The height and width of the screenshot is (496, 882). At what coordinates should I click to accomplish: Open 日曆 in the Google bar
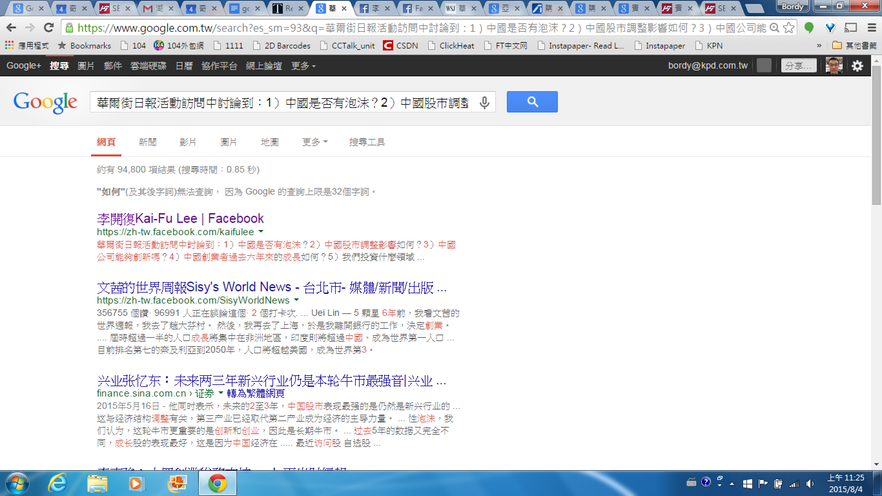(183, 66)
